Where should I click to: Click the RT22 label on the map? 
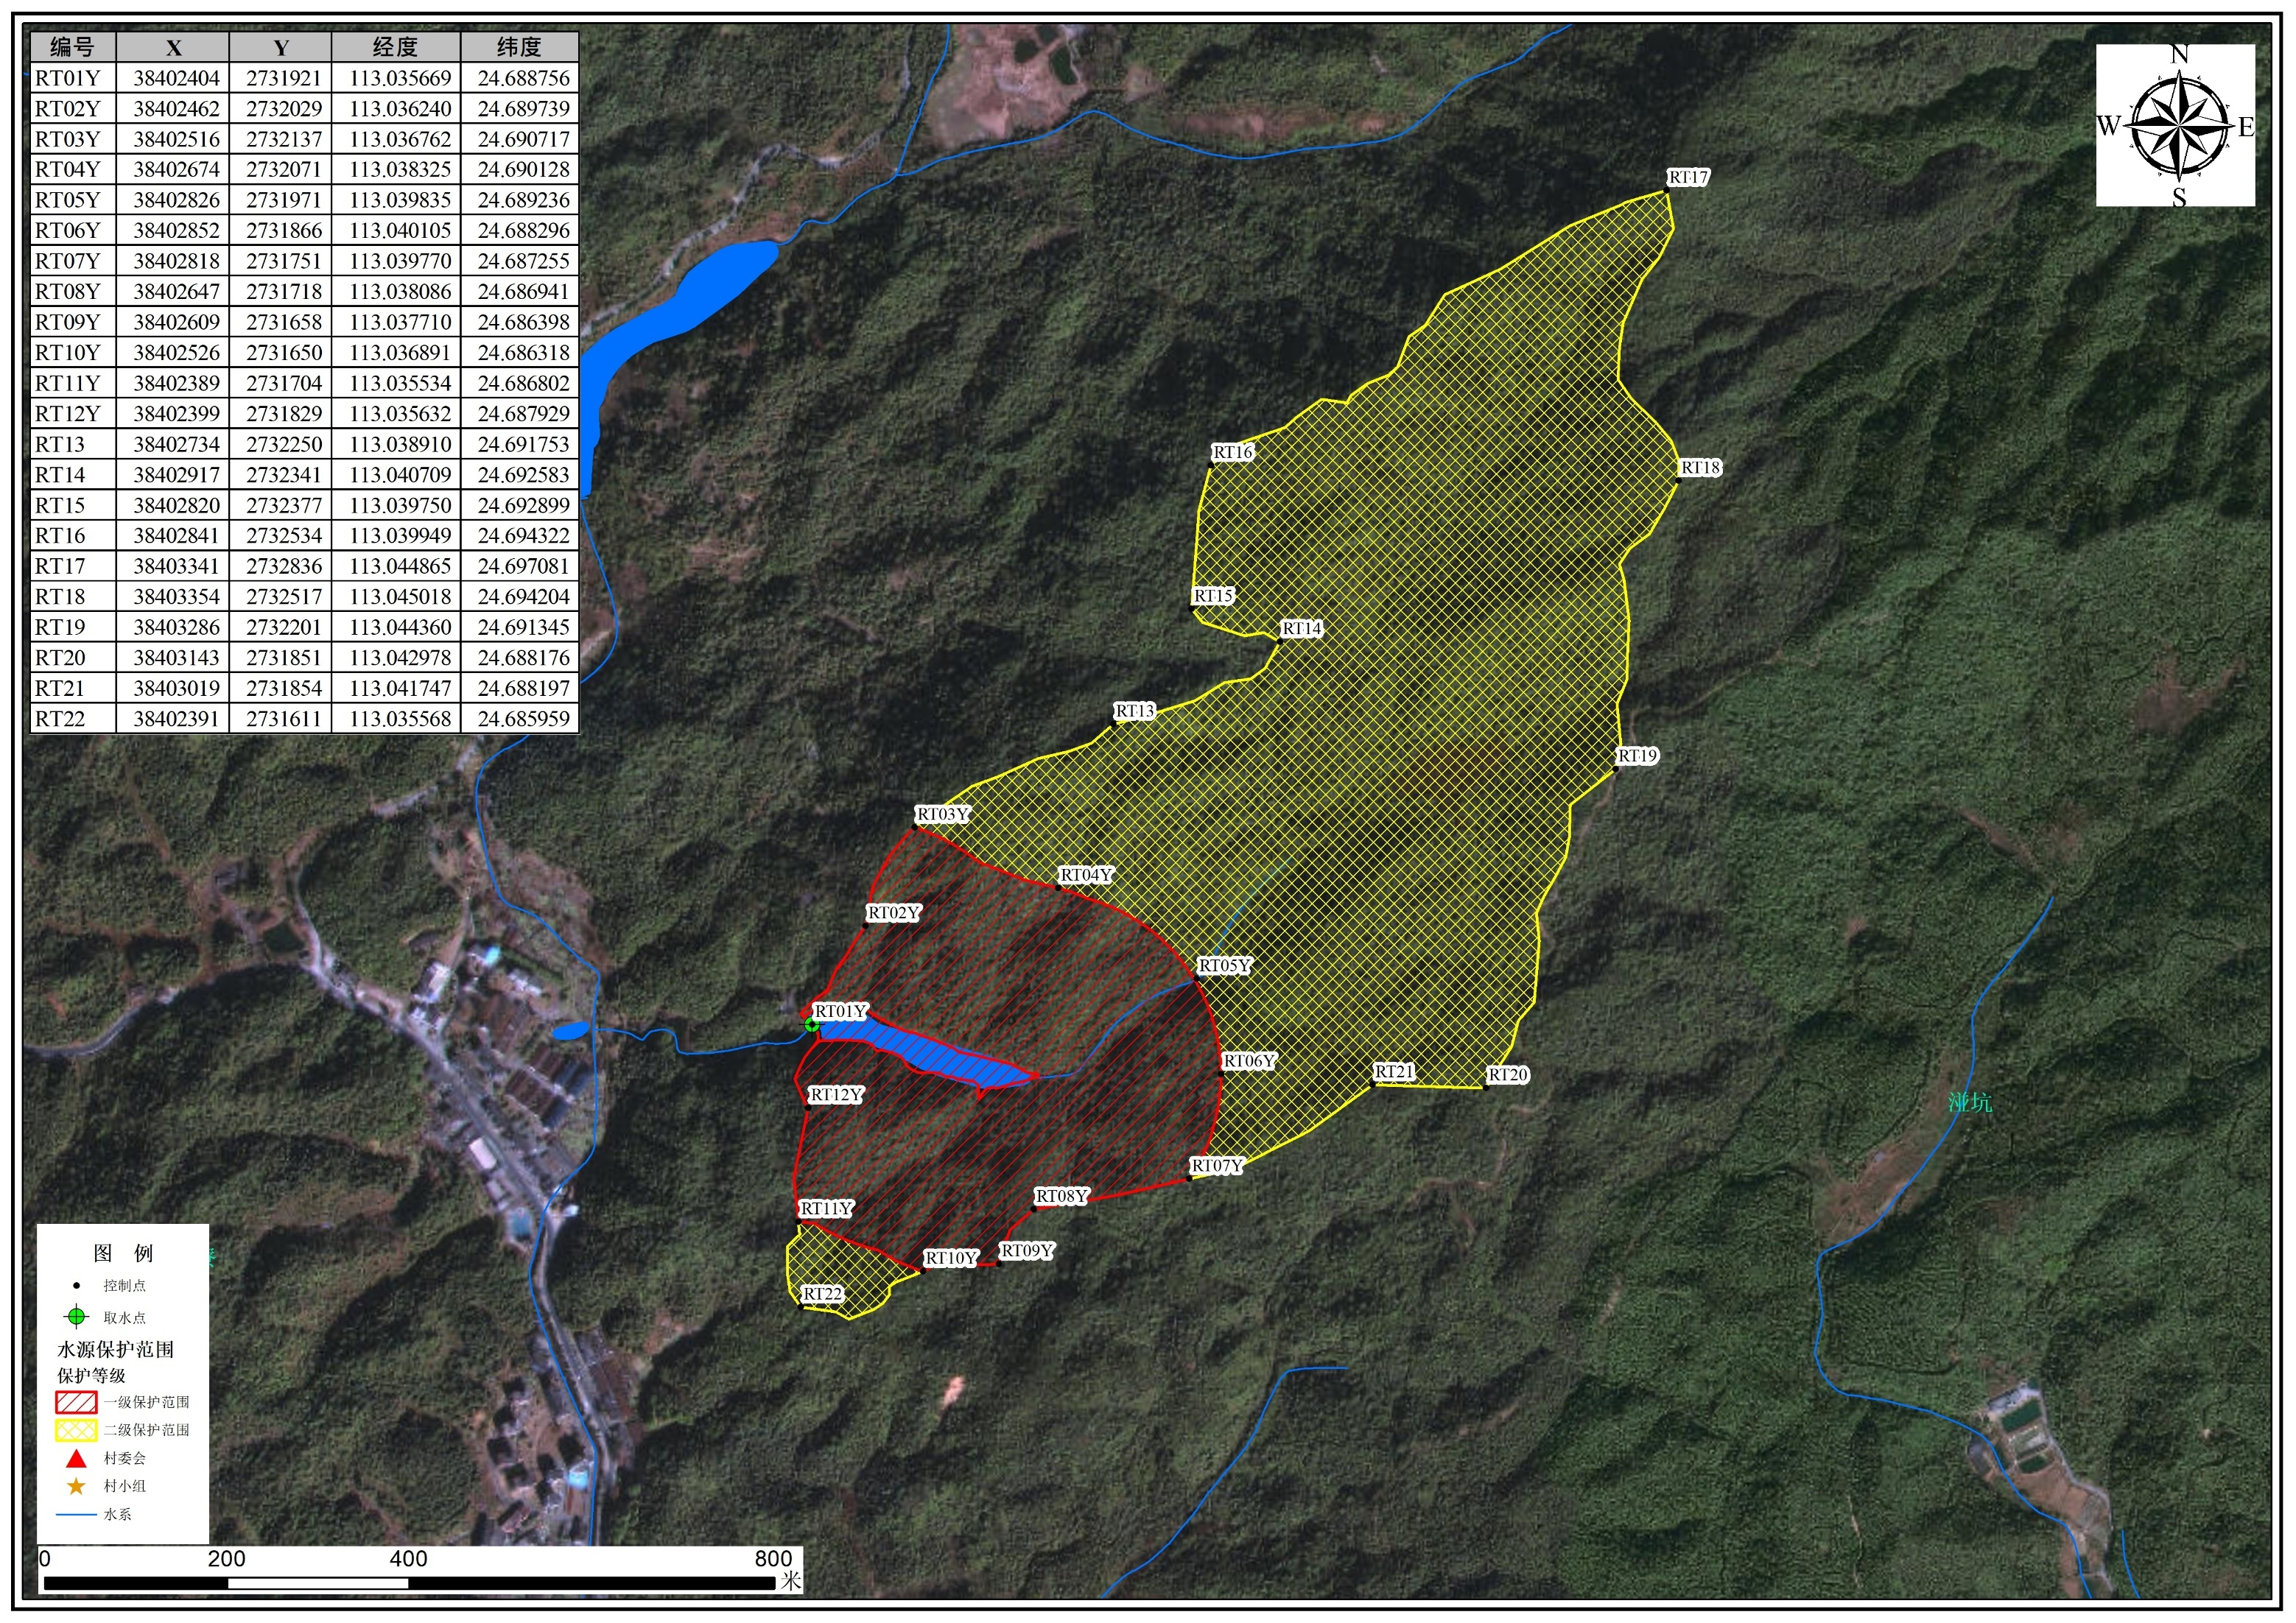(822, 1293)
